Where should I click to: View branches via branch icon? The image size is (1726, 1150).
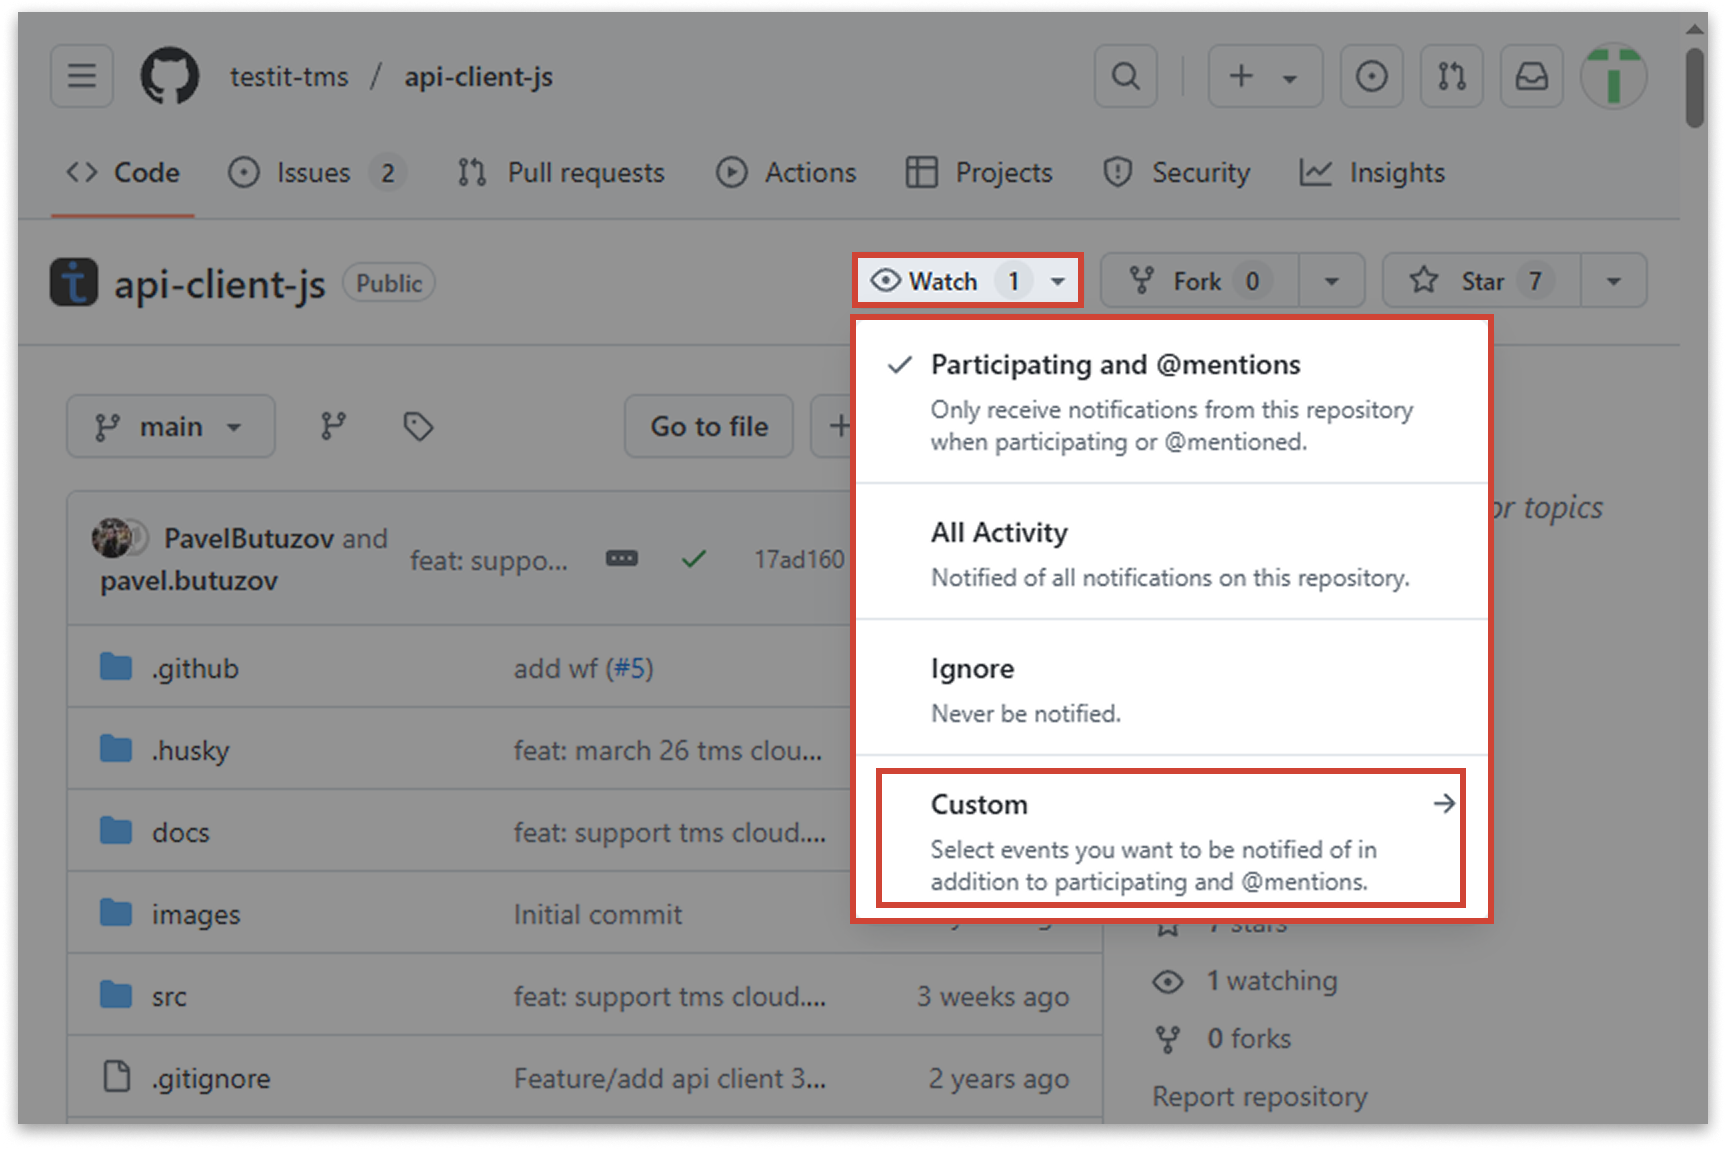(333, 426)
